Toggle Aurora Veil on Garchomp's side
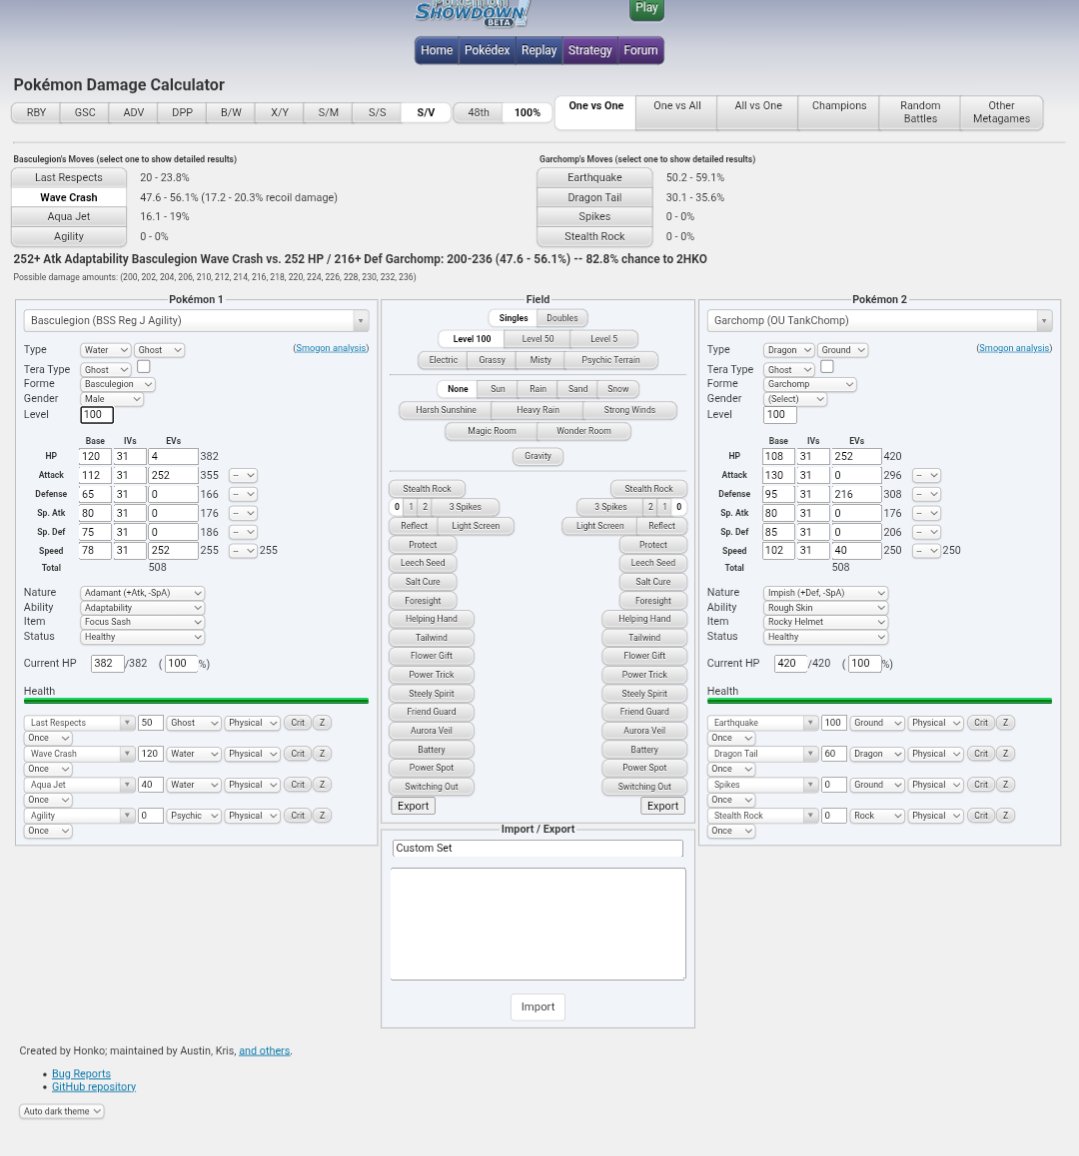Image resolution: width=1079 pixels, height=1156 pixels. point(645,731)
